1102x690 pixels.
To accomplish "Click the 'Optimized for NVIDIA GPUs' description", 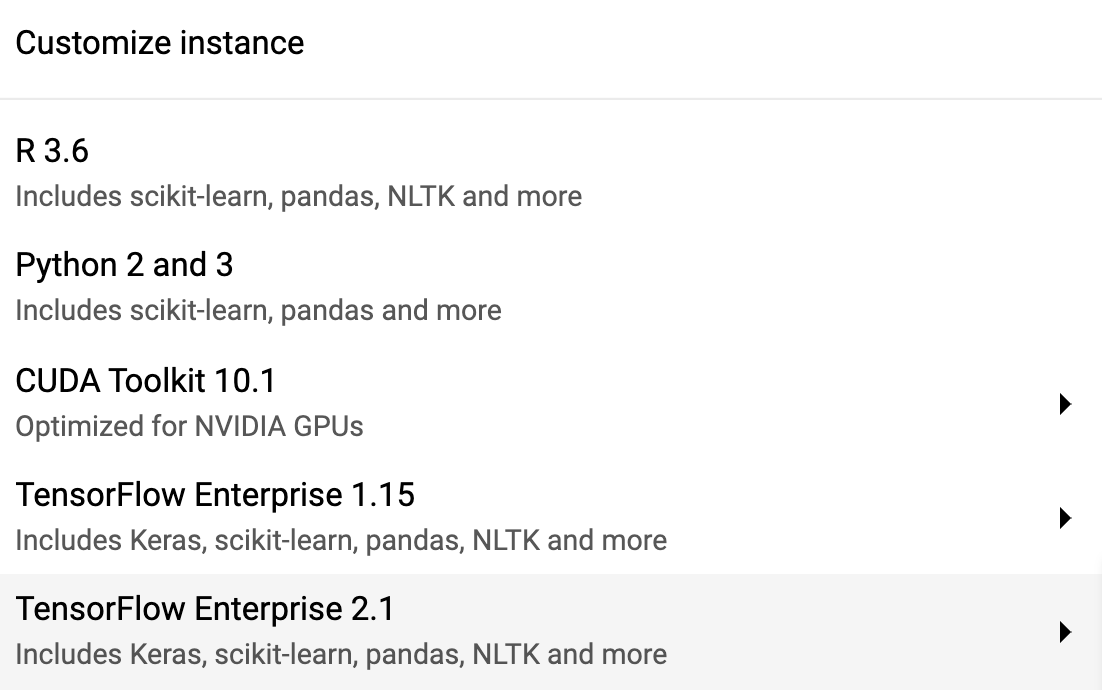I will click(189, 427).
